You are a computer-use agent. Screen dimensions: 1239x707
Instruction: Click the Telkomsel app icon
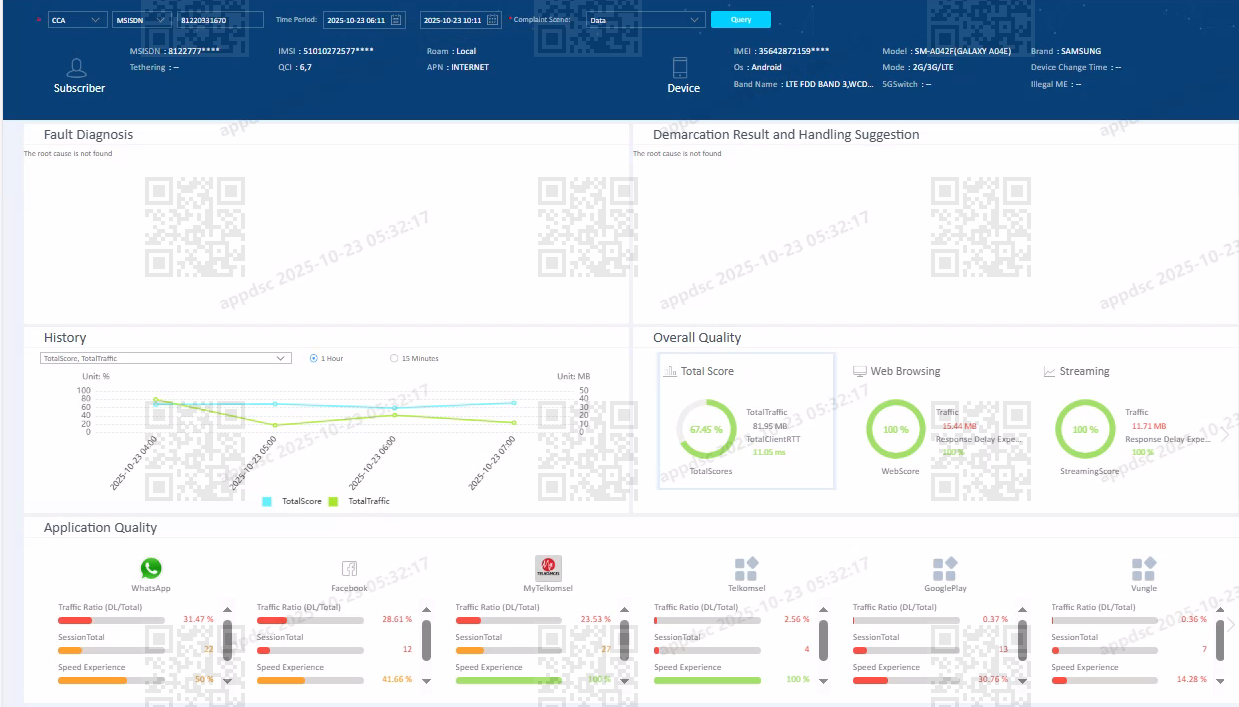(746, 569)
